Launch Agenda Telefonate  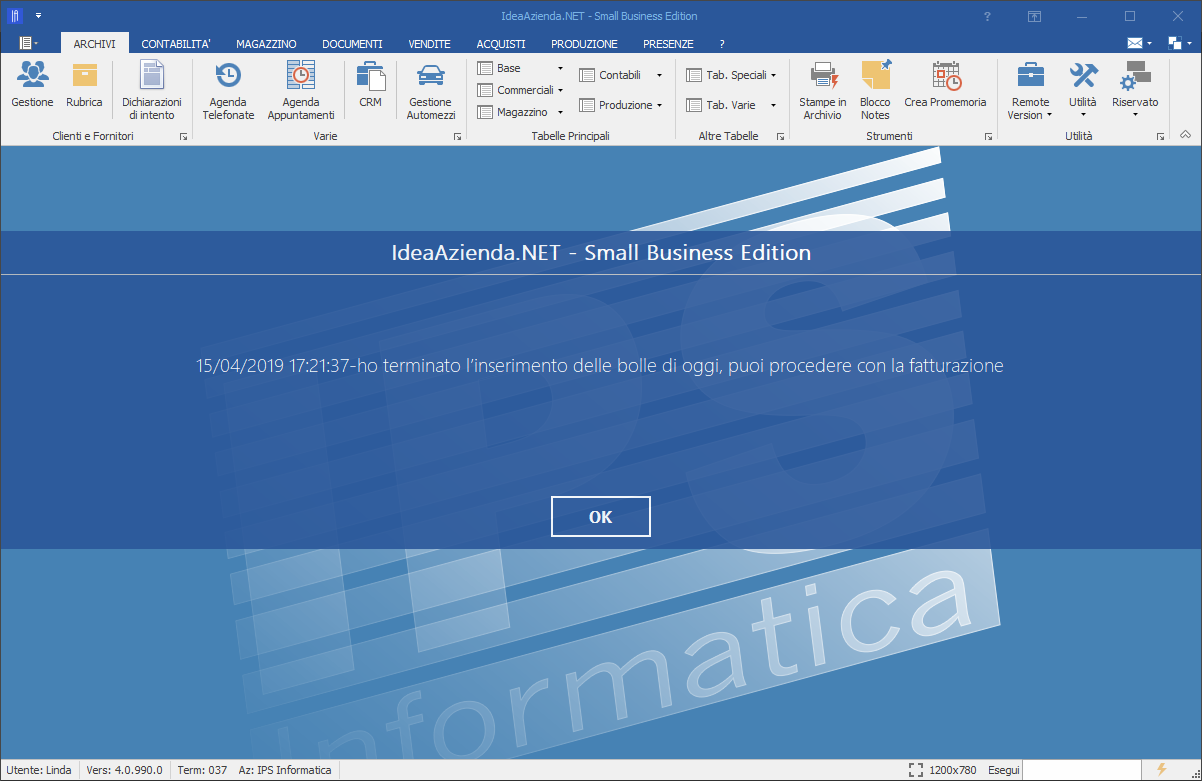[228, 91]
